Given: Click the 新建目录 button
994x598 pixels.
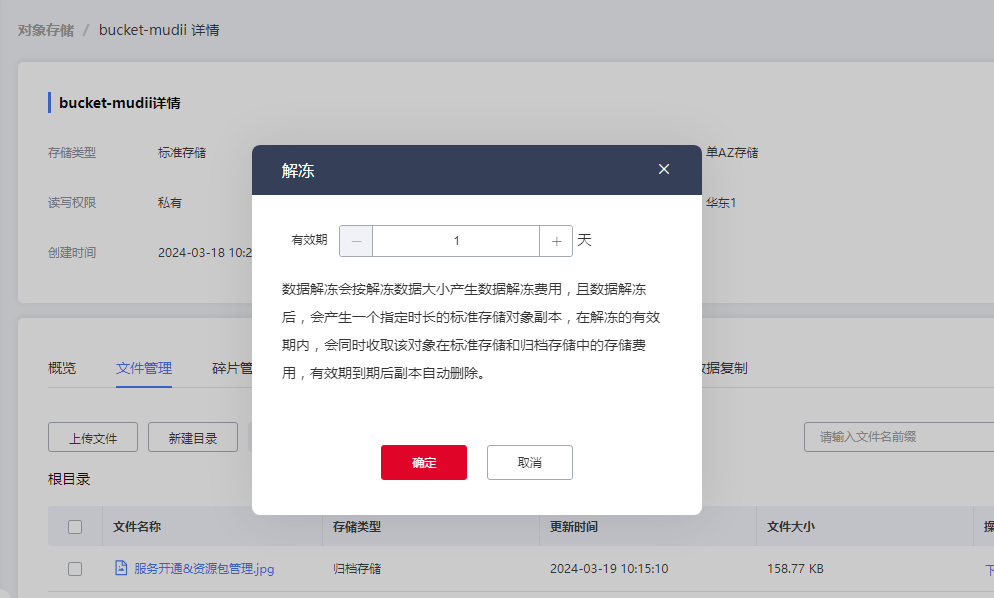Looking at the screenshot, I should 193,438.
